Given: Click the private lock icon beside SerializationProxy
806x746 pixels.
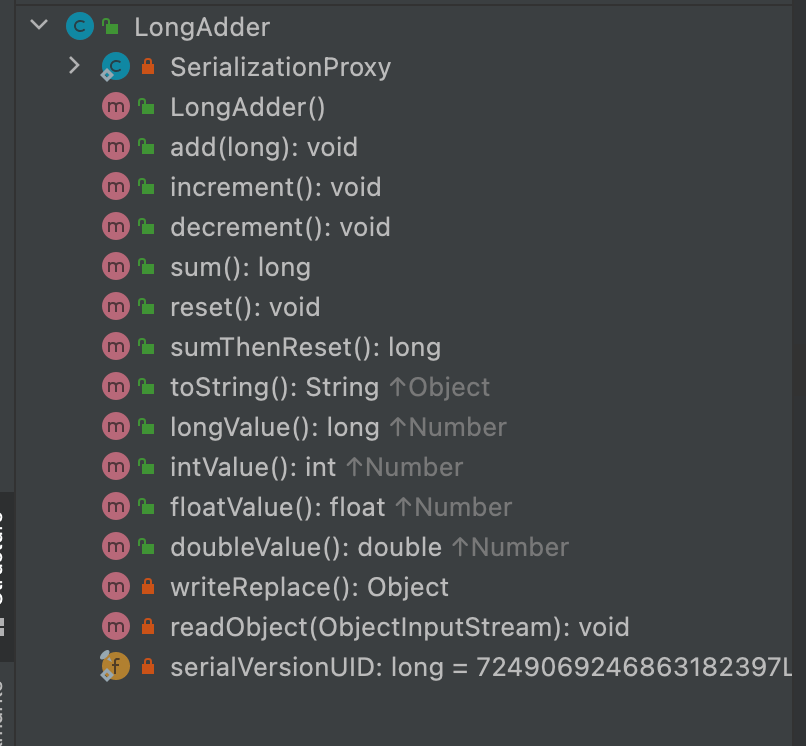Looking at the screenshot, I should (x=148, y=66).
